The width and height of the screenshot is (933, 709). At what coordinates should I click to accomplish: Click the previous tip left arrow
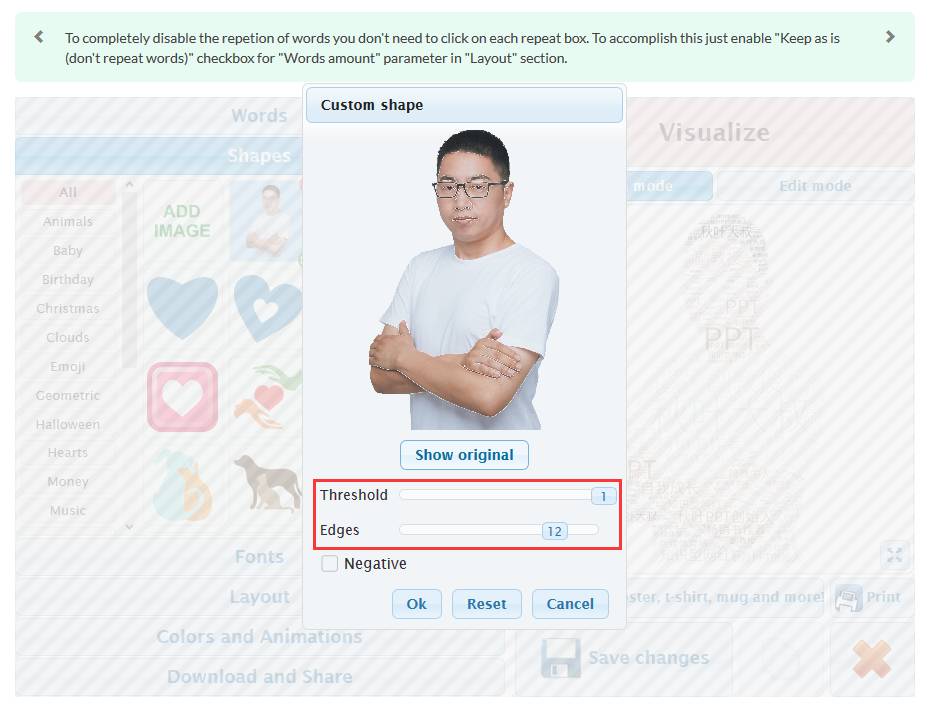point(39,37)
